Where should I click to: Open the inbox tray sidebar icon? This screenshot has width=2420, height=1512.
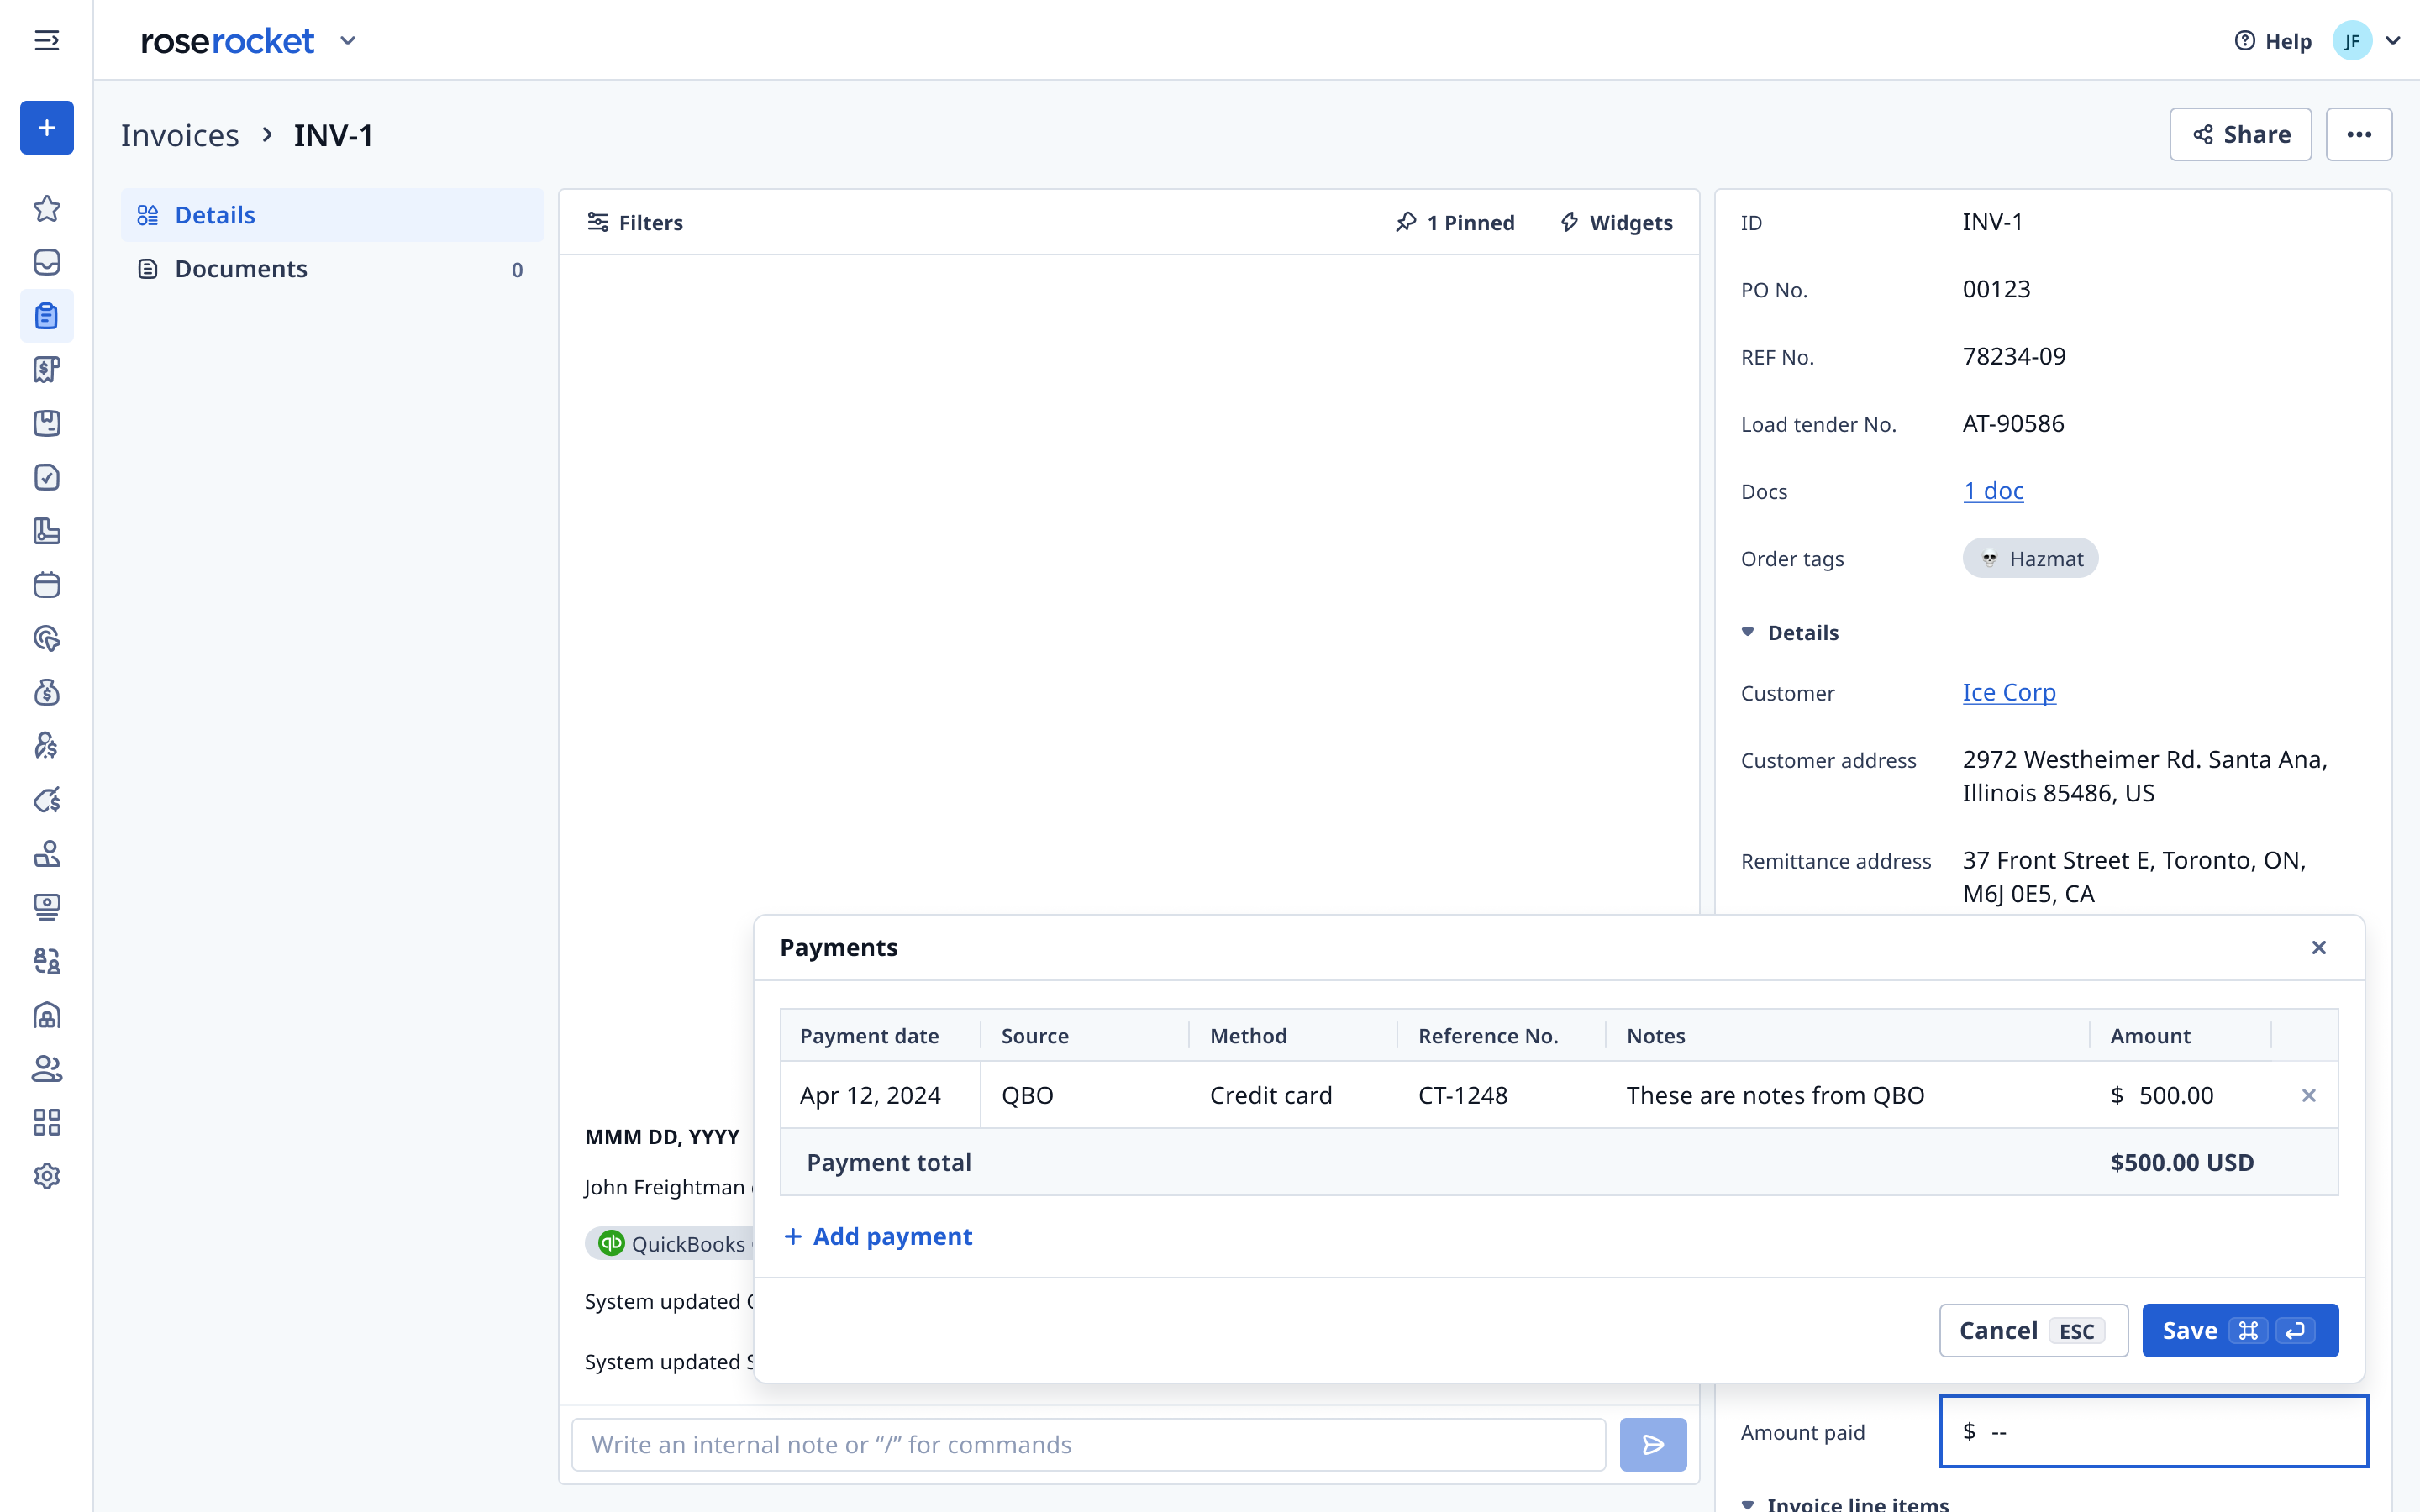(x=47, y=263)
